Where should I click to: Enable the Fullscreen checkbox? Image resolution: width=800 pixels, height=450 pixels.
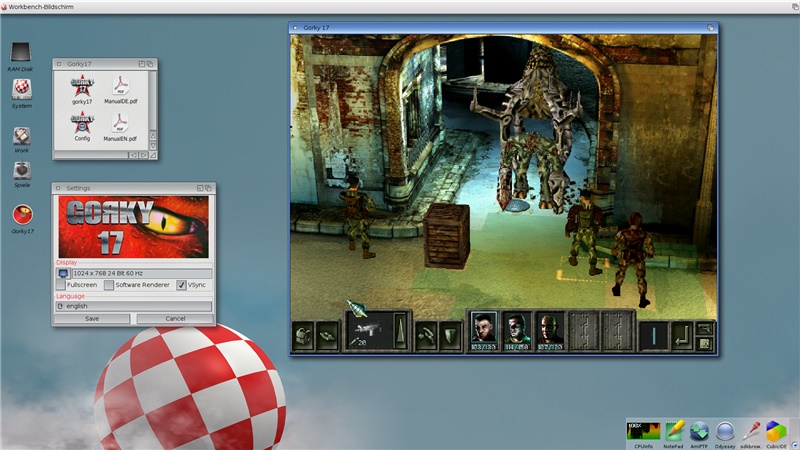[x=61, y=285]
